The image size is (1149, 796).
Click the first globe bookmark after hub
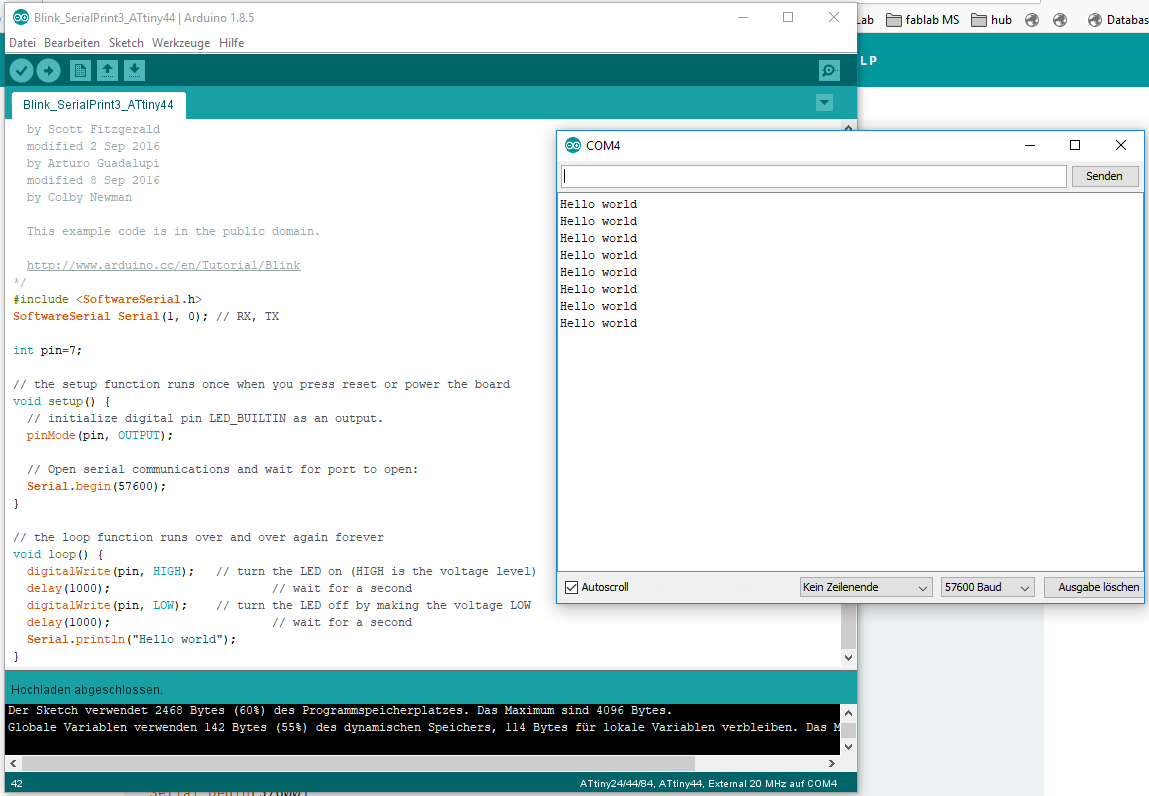1032,20
